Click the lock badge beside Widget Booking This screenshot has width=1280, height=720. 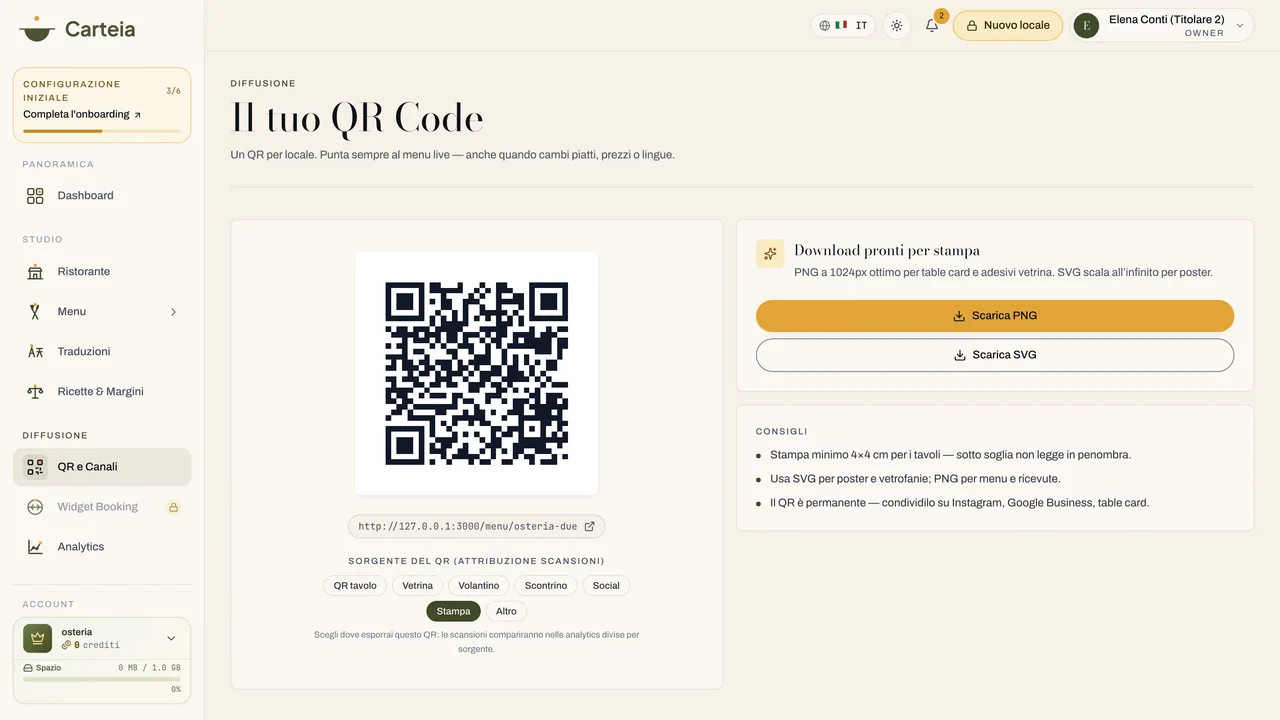point(173,507)
